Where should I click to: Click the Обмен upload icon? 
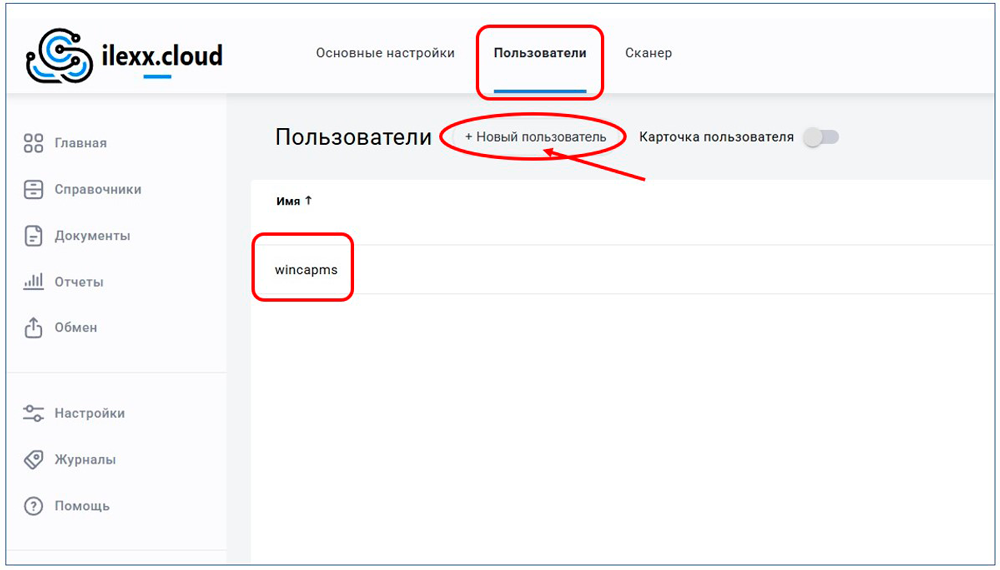[x=33, y=328]
